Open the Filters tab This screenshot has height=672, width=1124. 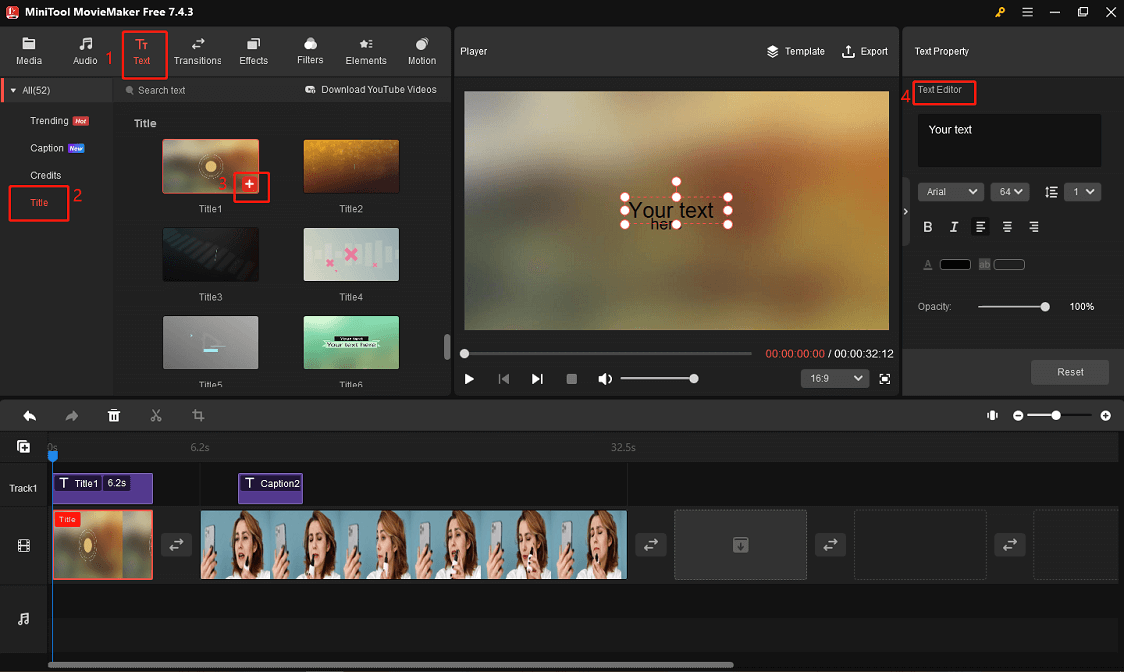310,52
